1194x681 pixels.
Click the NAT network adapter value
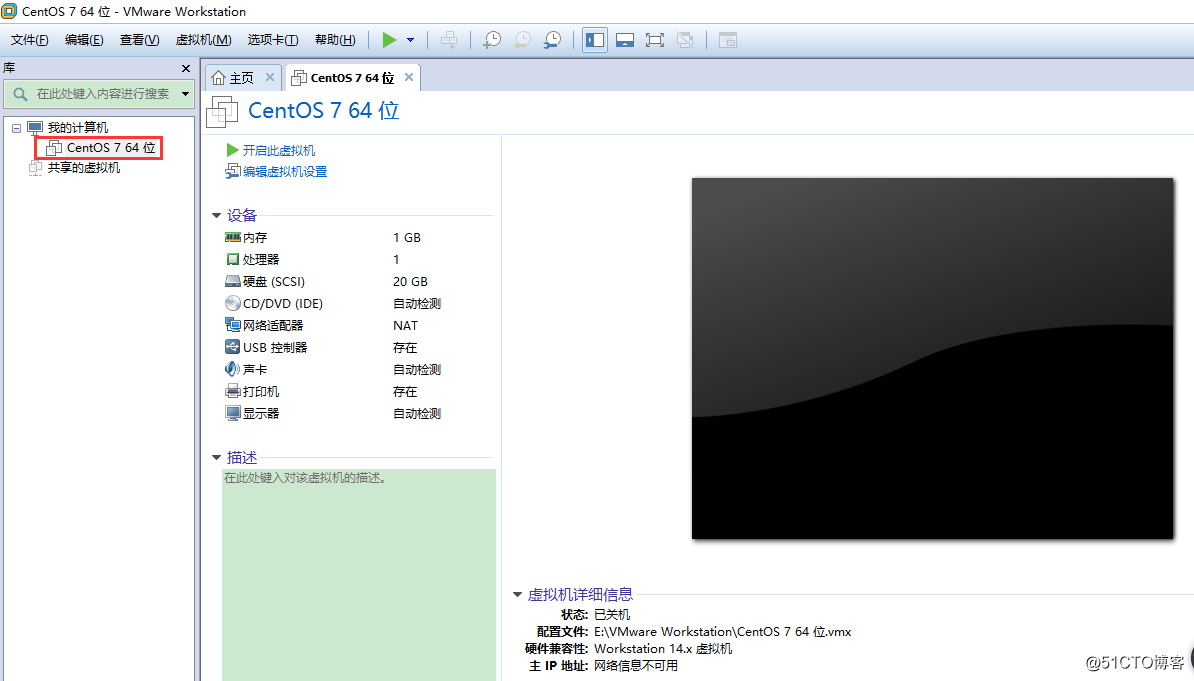[405, 325]
